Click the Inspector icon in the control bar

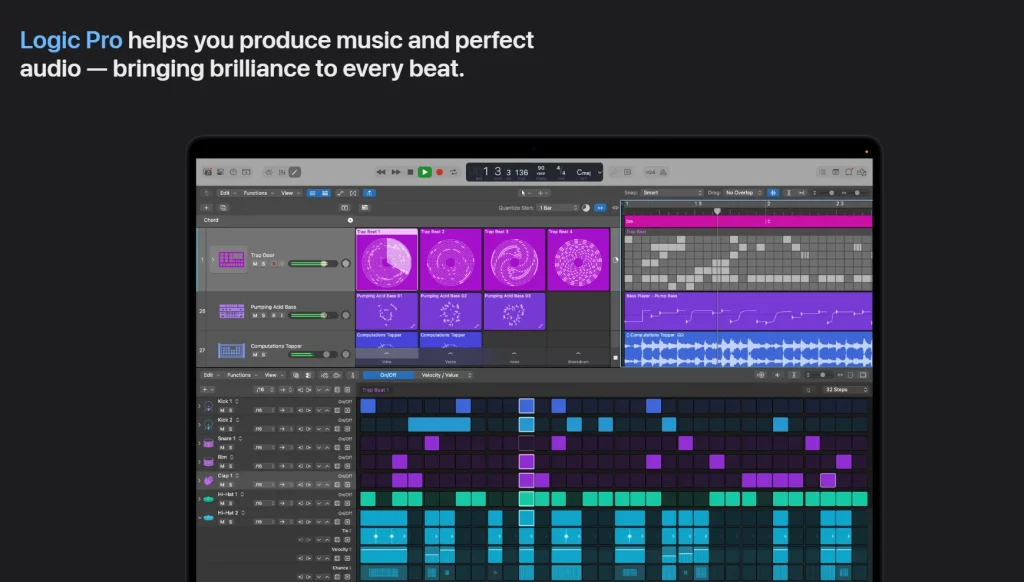pyautogui.click(x=220, y=172)
